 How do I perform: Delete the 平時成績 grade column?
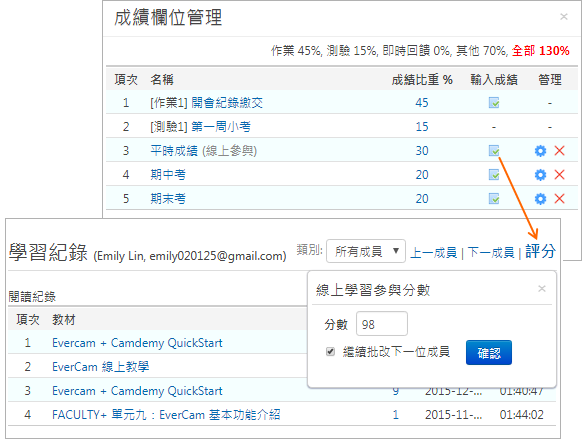pos(559,151)
